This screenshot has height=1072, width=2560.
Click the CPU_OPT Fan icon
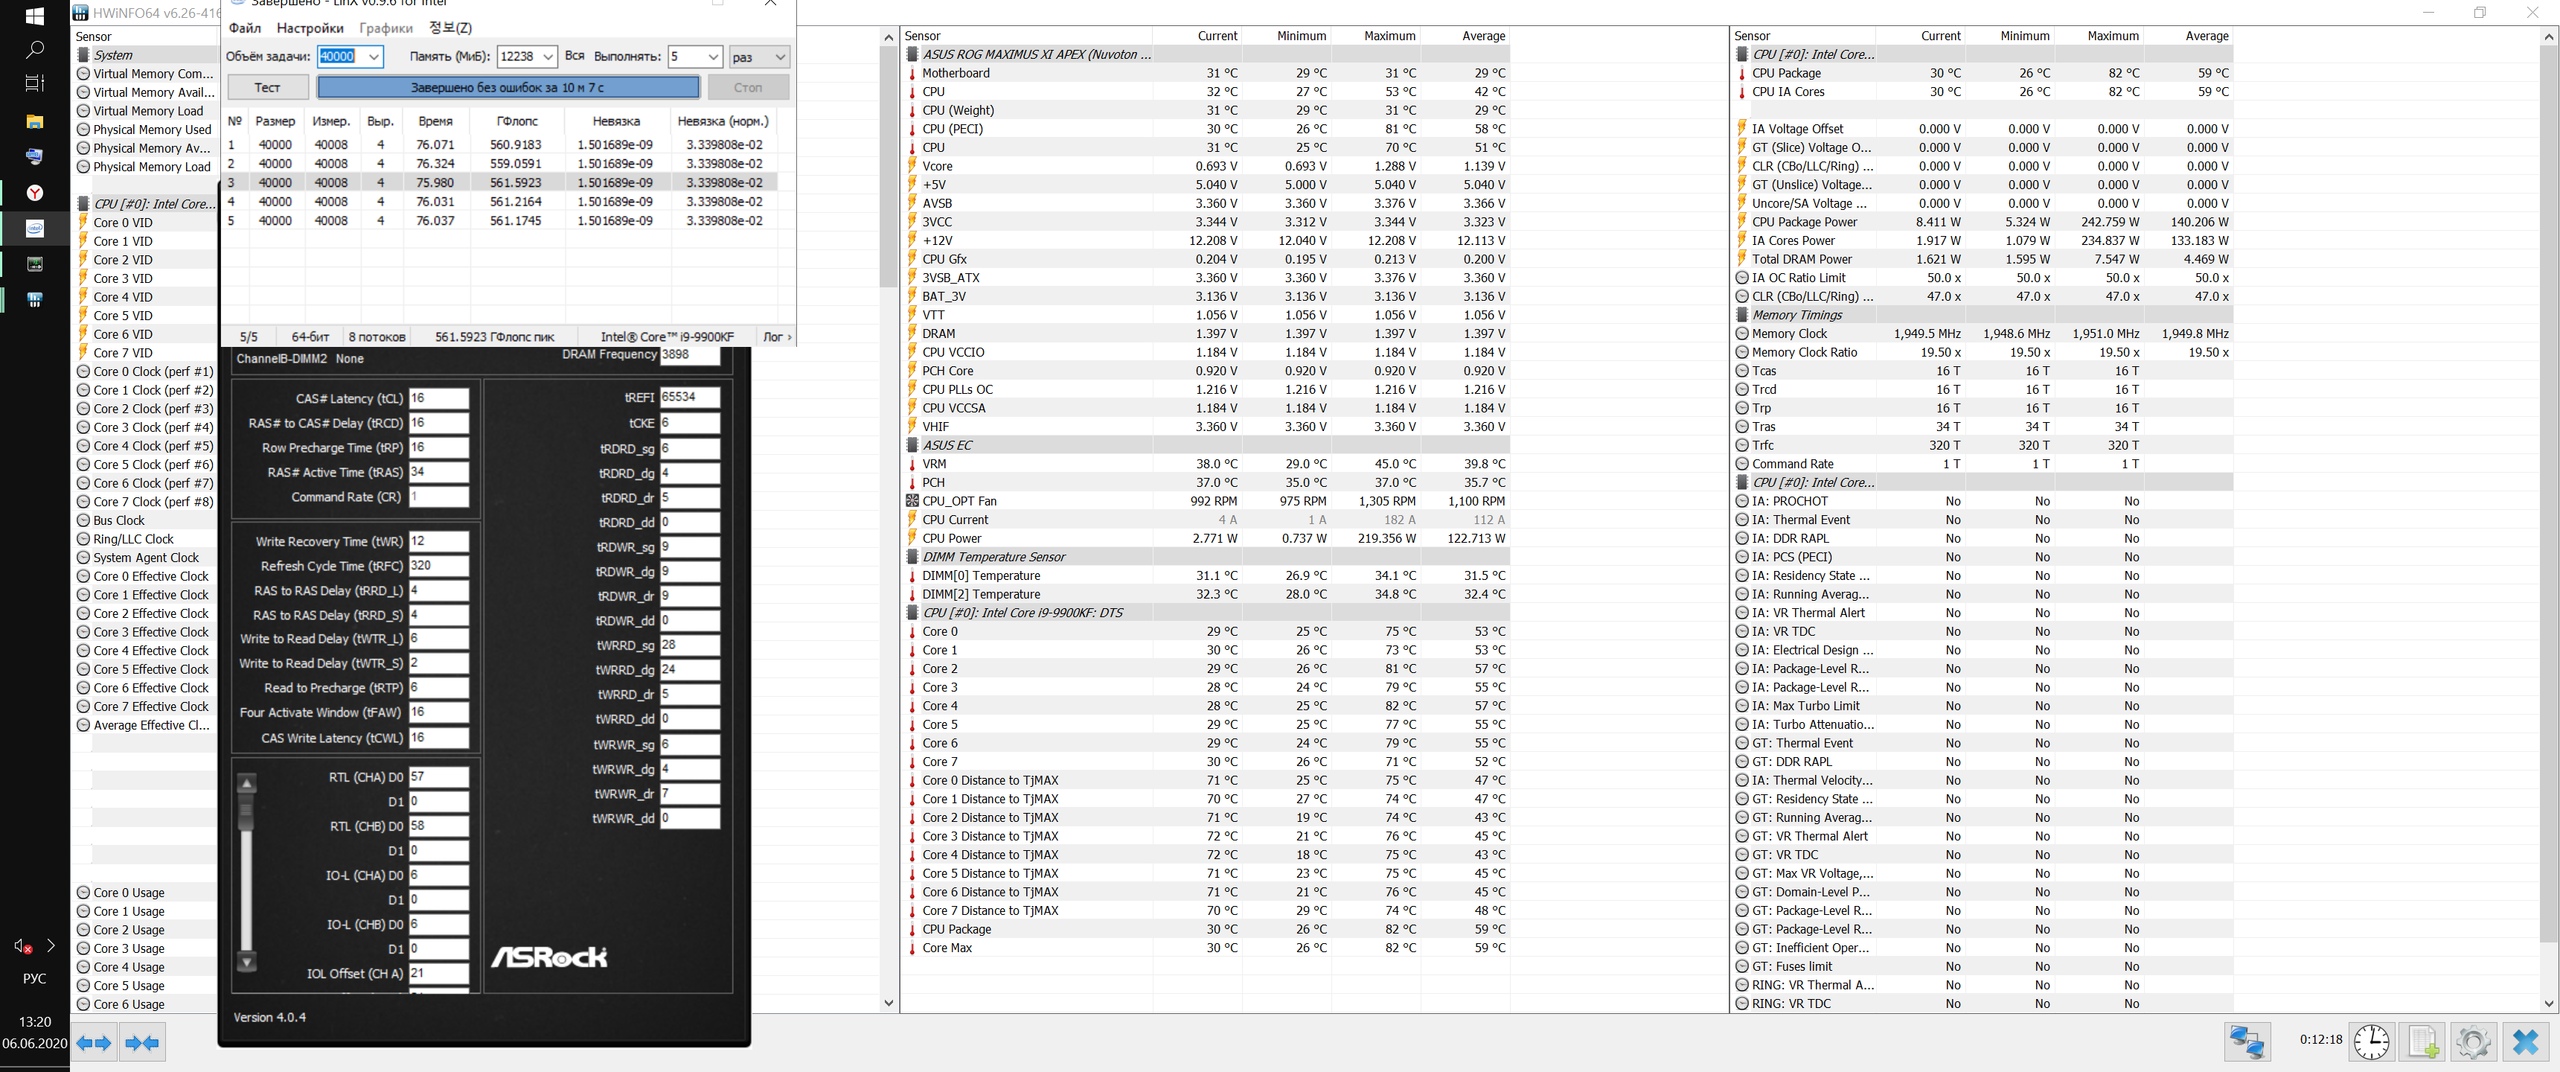[x=912, y=501]
